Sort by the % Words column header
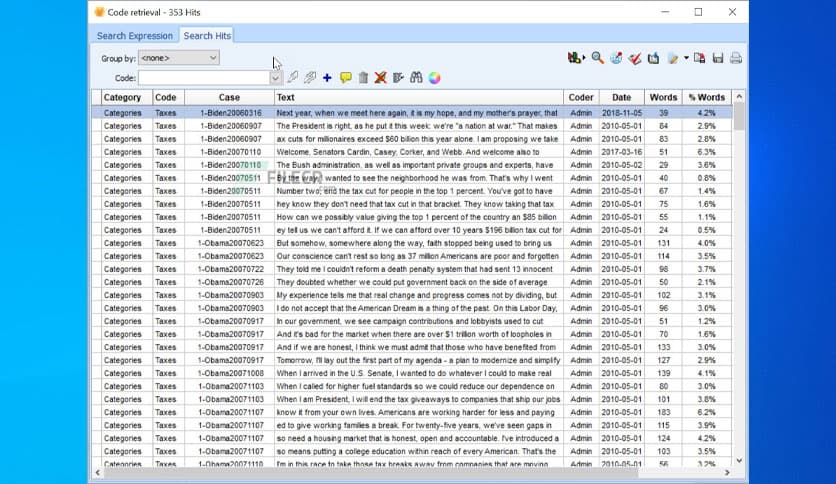 pos(707,98)
